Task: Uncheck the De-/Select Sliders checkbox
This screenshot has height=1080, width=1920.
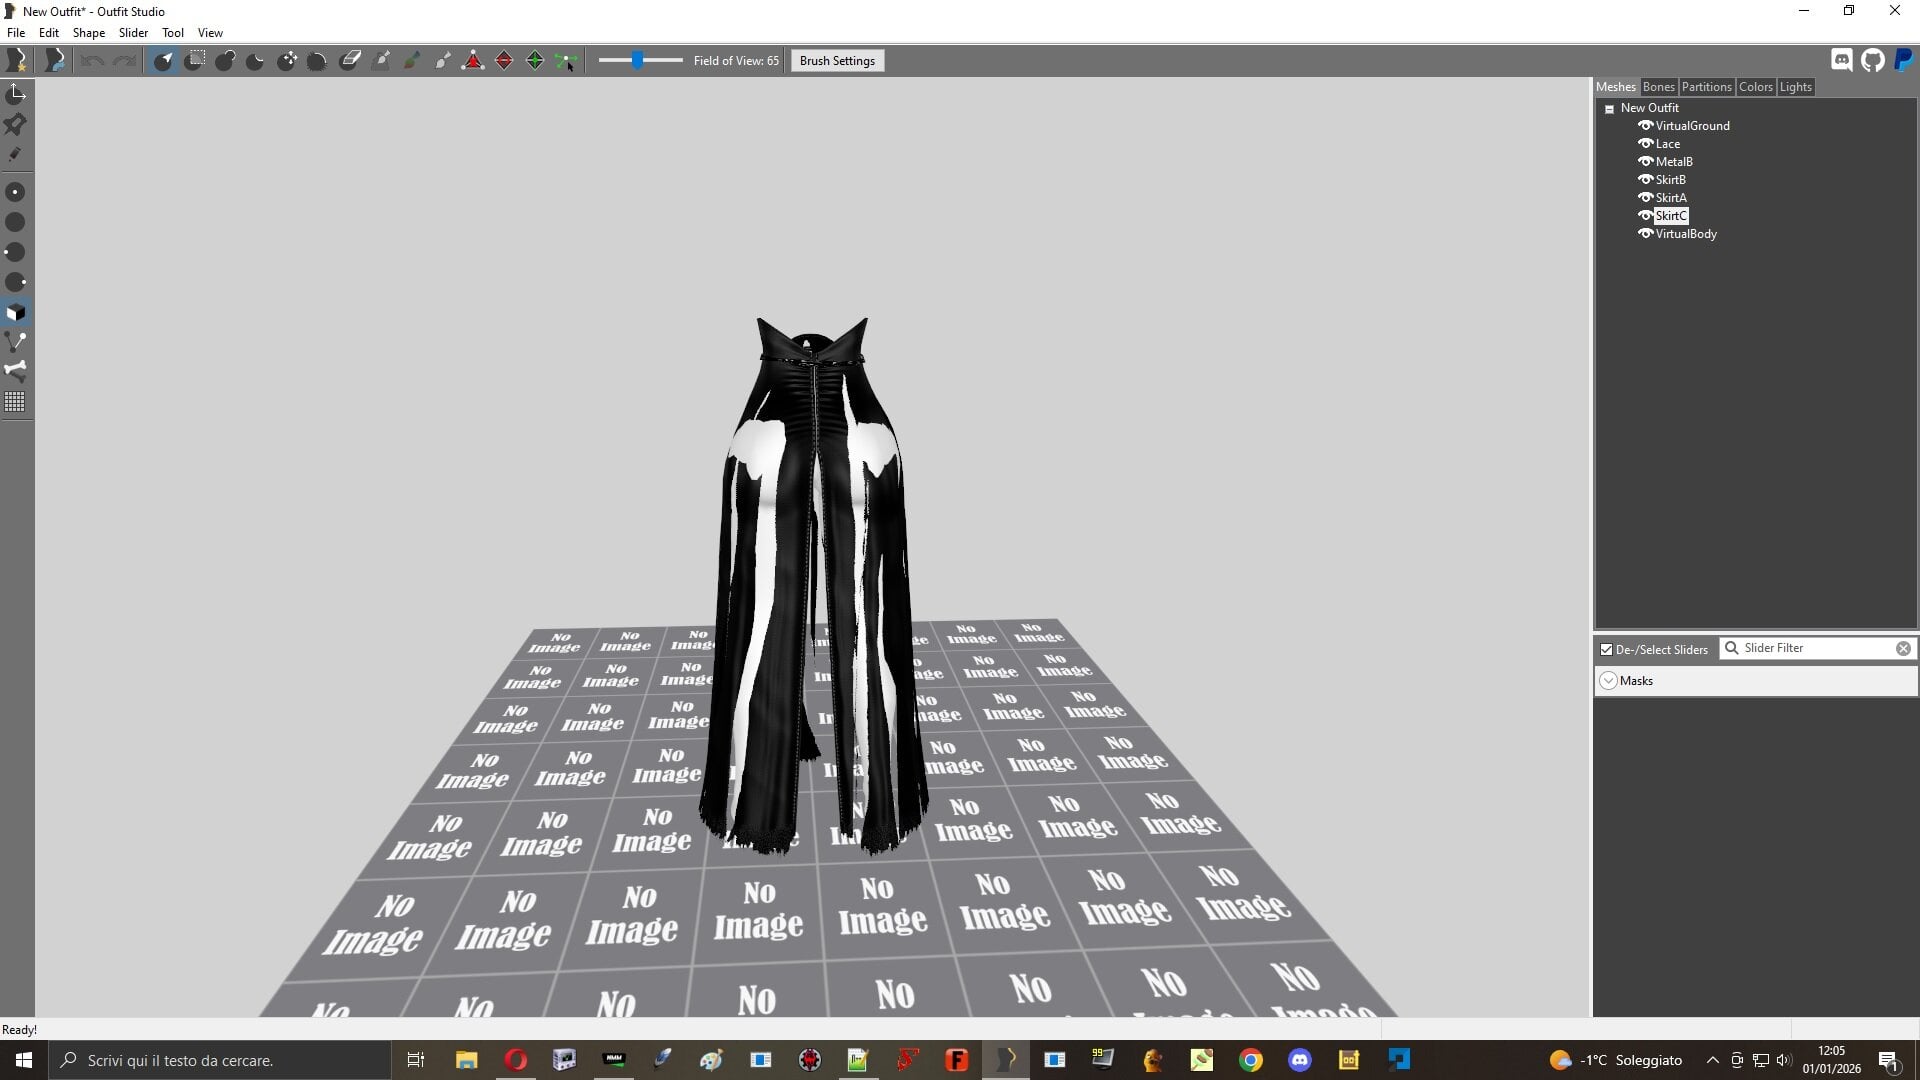Action: [x=1607, y=650]
